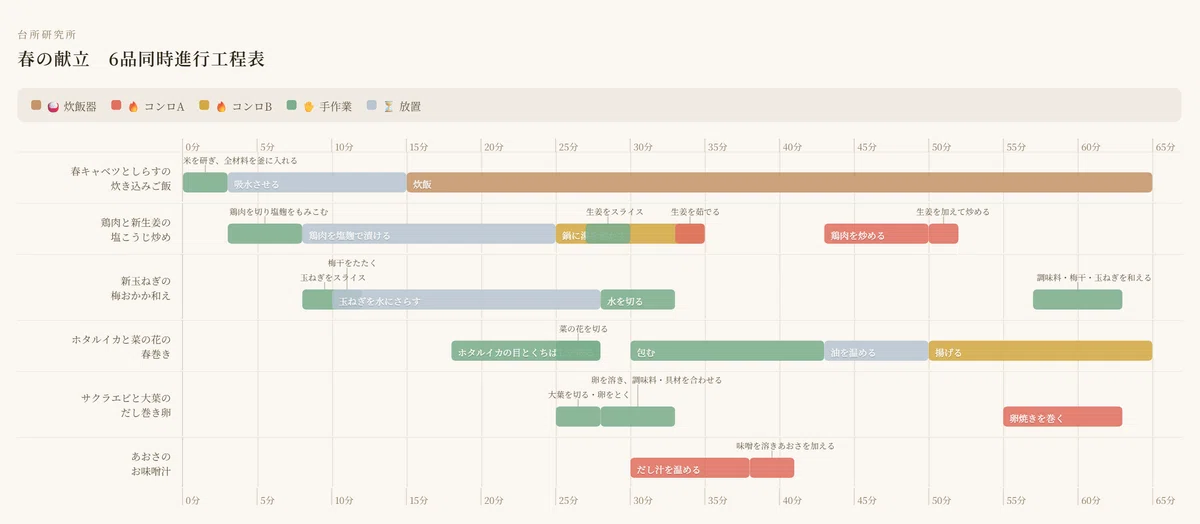
Task: Select the ホタルイカの目とくちは bar
Action: click(x=526, y=351)
